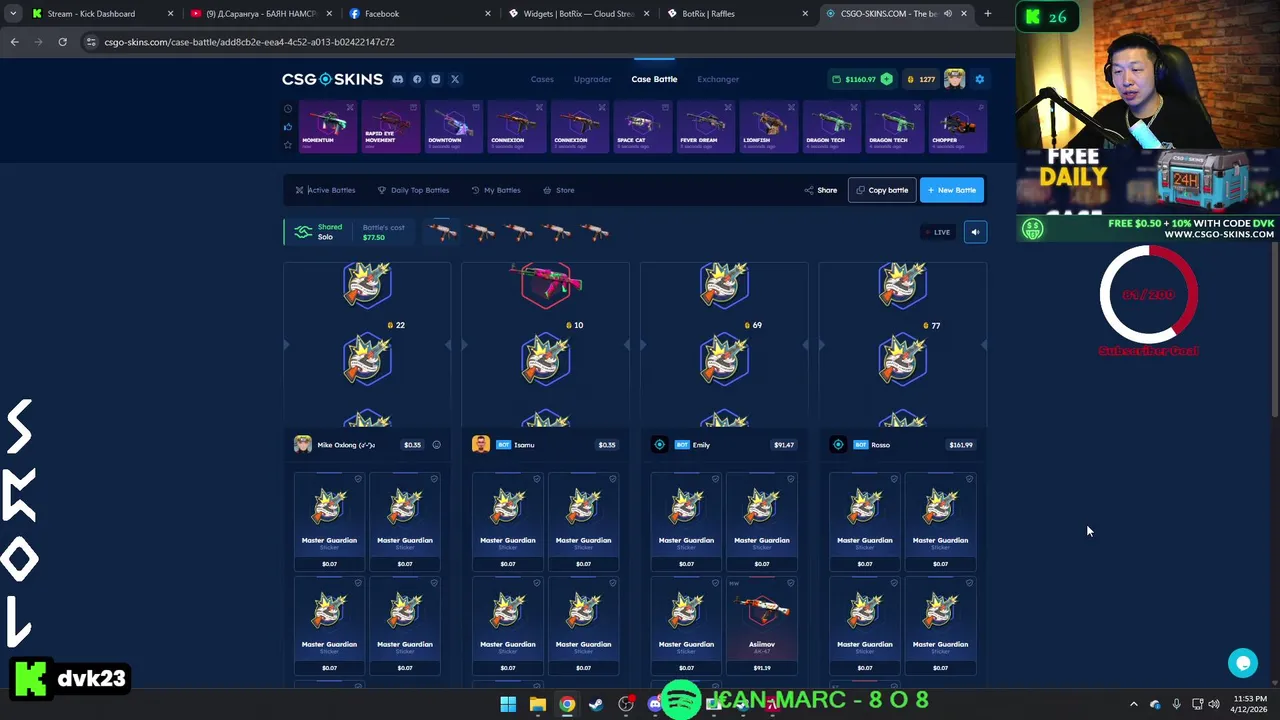Select the clock recent drops filter icon

tap(288, 109)
